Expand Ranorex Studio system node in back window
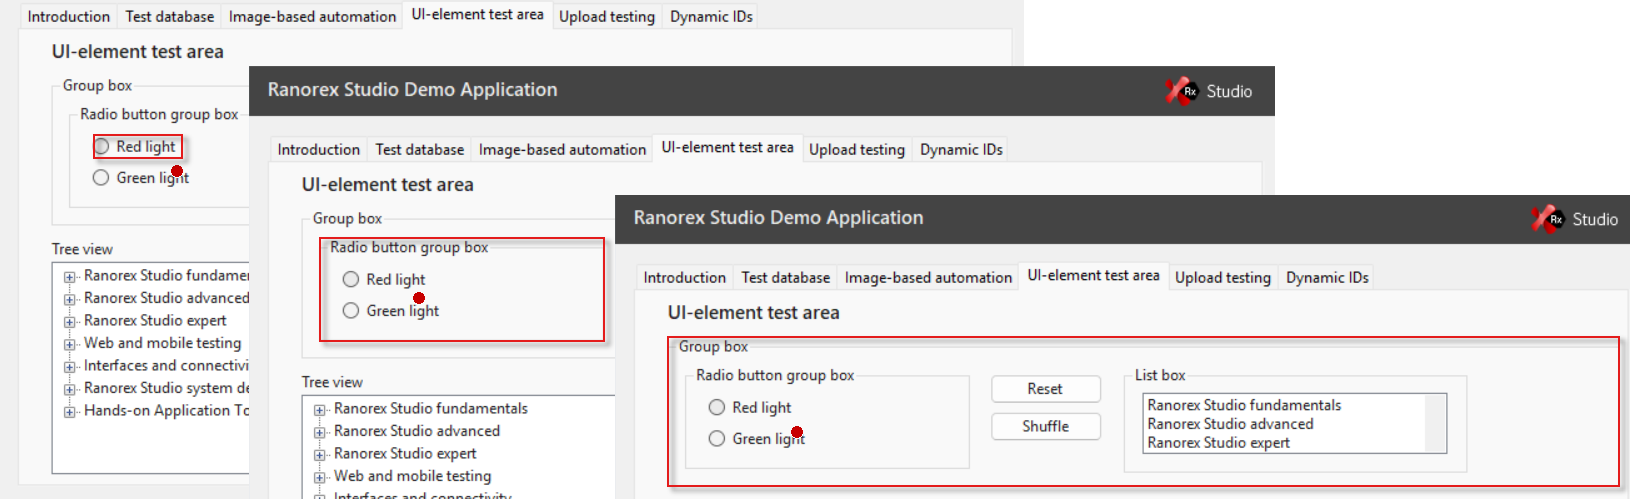The image size is (1630, 499). (70, 389)
